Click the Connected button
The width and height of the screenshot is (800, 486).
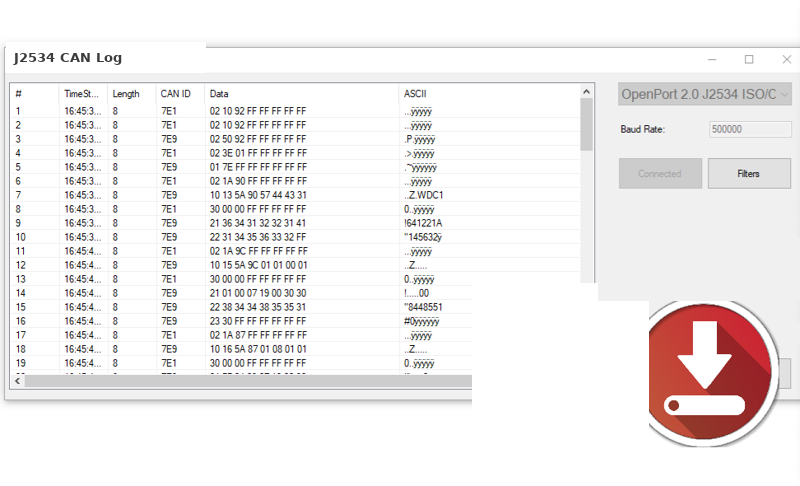pyautogui.click(x=660, y=173)
